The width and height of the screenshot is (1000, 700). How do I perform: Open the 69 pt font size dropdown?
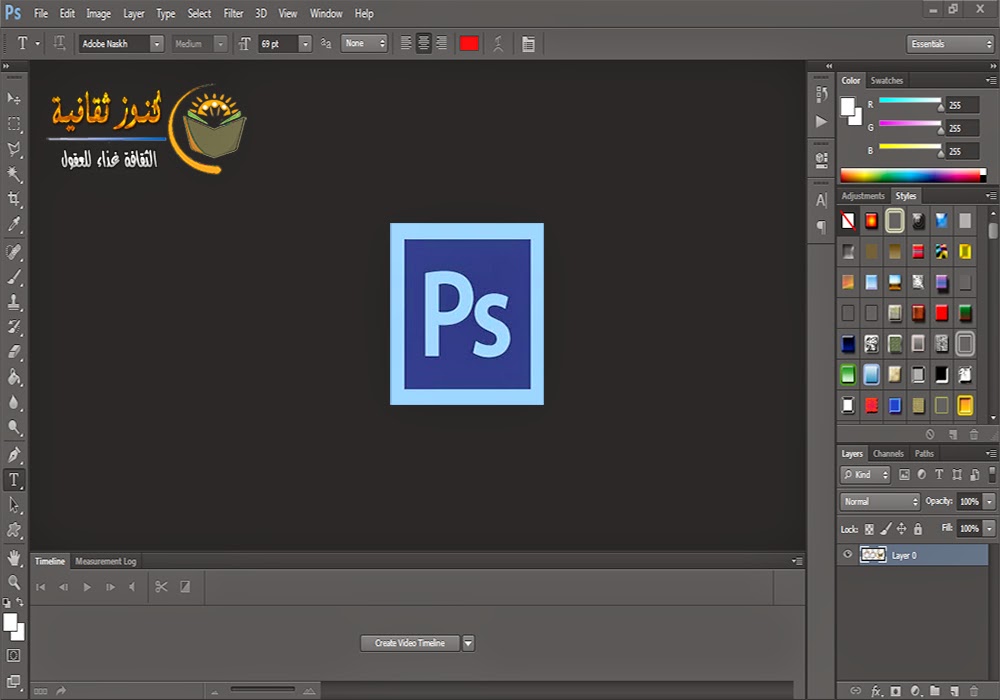click(x=305, y=43)
